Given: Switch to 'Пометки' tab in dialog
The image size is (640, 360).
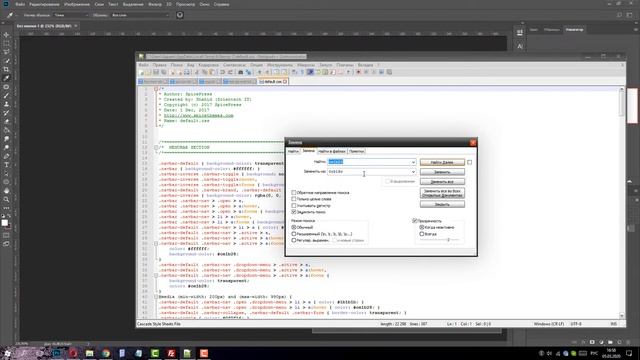Looking at the screenshot, I should (x=357, y=151).
